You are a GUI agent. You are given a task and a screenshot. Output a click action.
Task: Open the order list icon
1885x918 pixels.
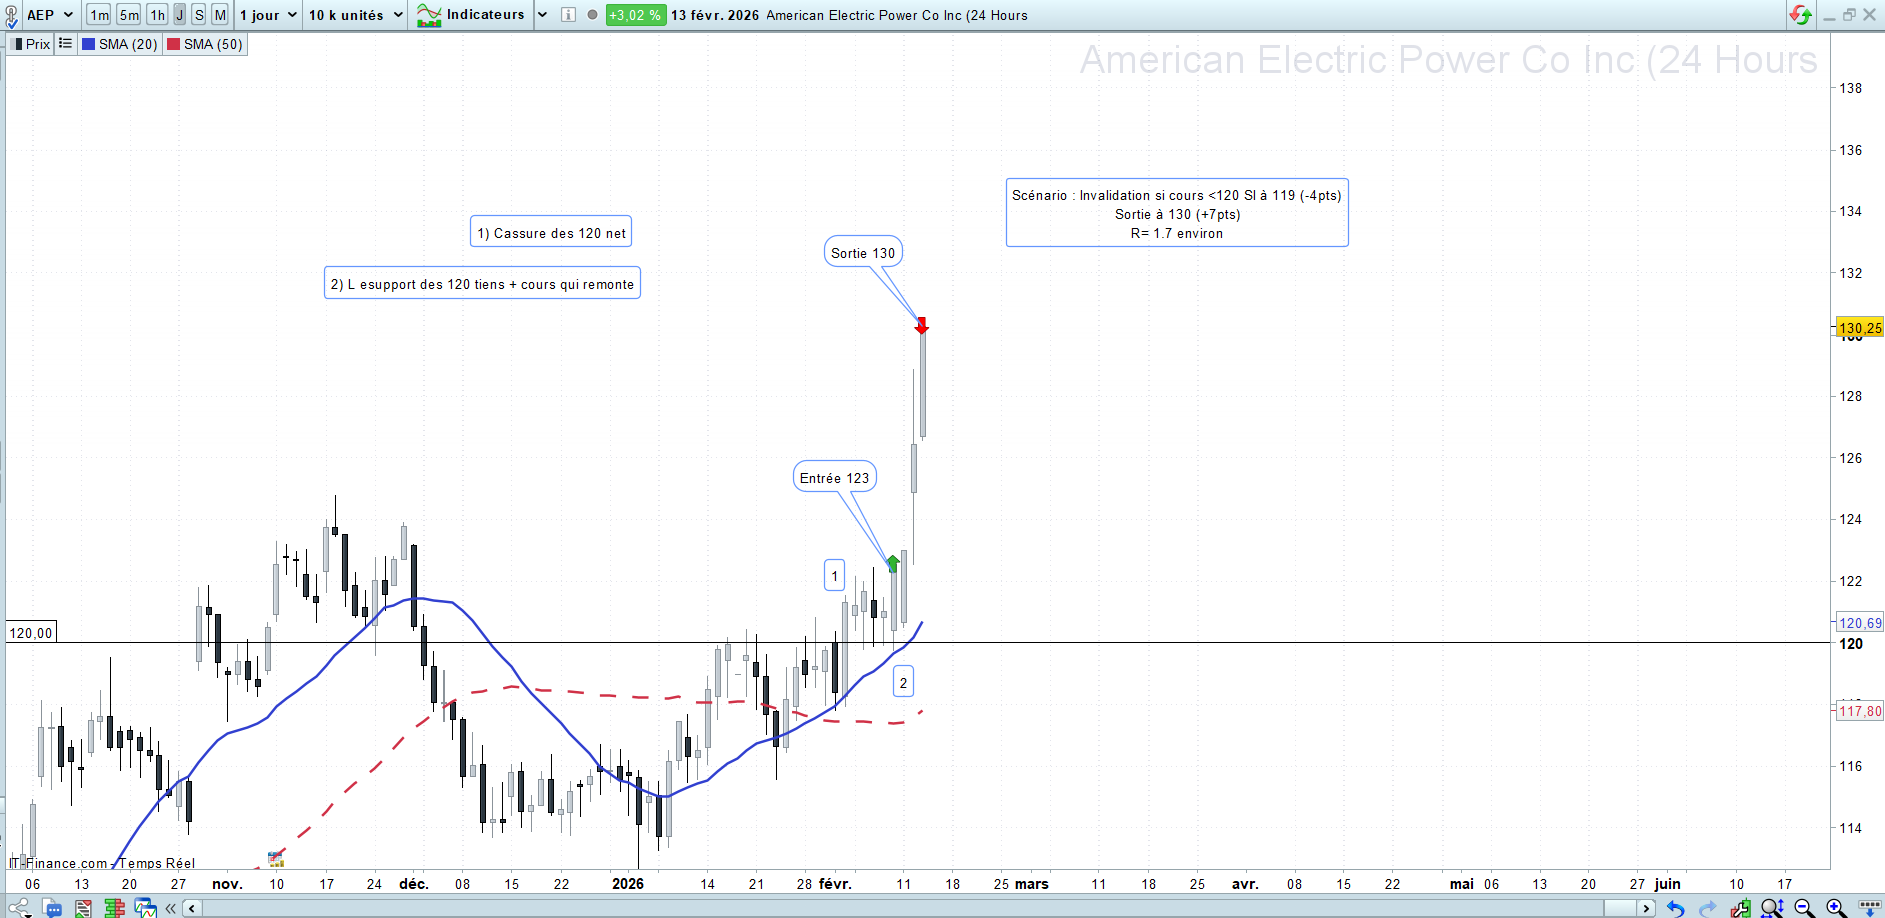click(83, 908)
